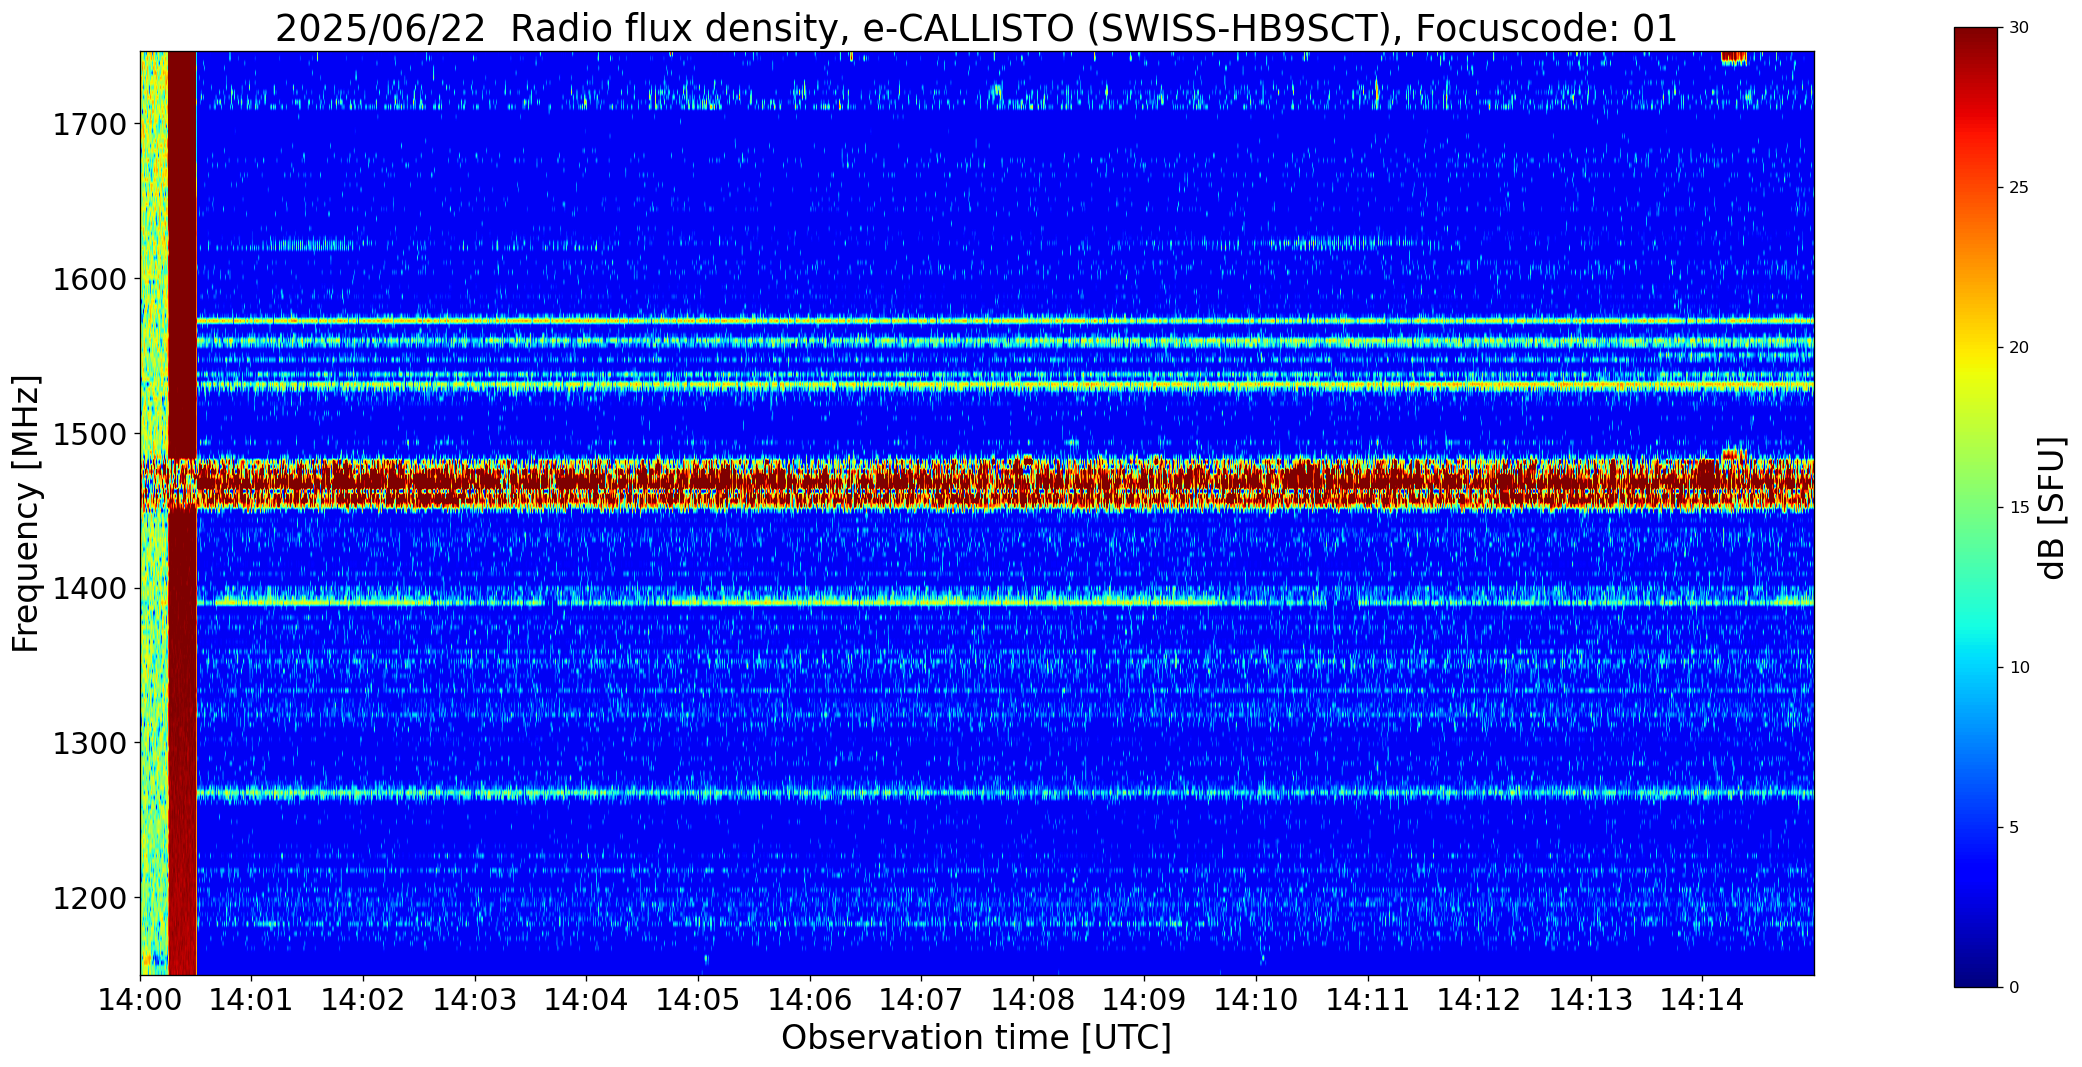Click the dark red vertical band near 14:00

point(182,513)
